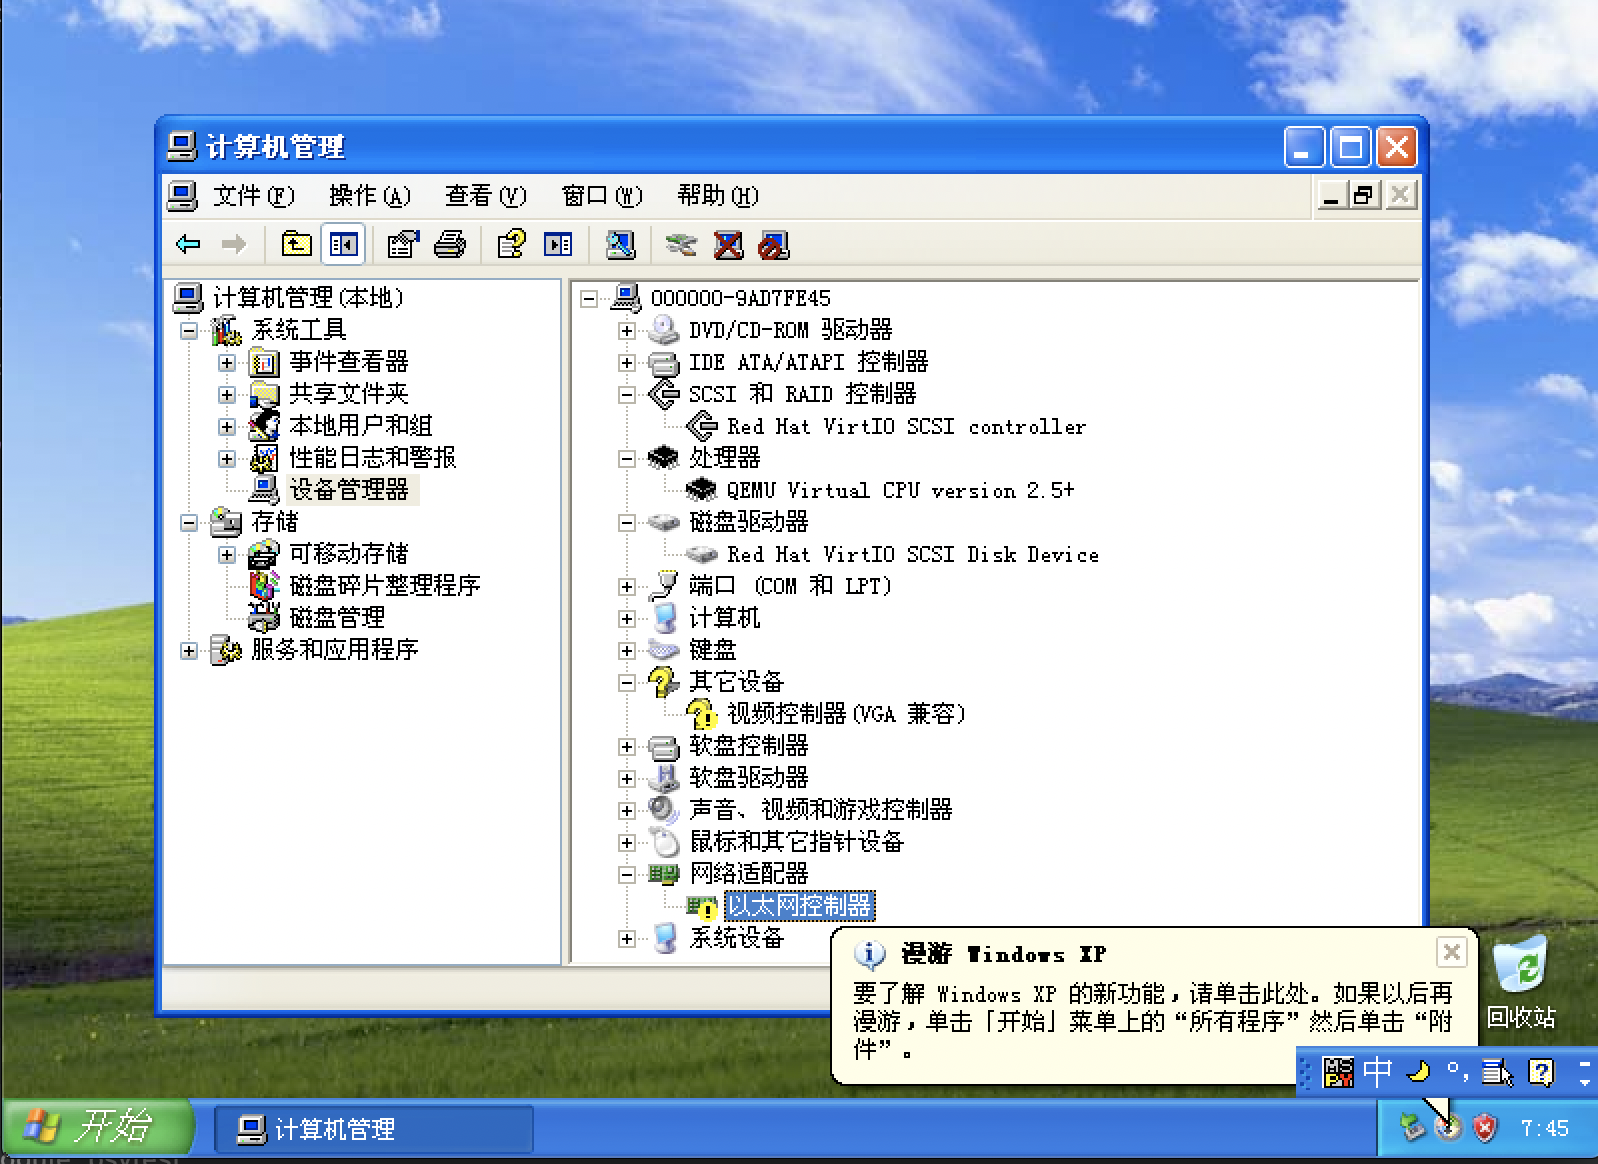Select the 软盘控制器 device category

tap(748, 746)
